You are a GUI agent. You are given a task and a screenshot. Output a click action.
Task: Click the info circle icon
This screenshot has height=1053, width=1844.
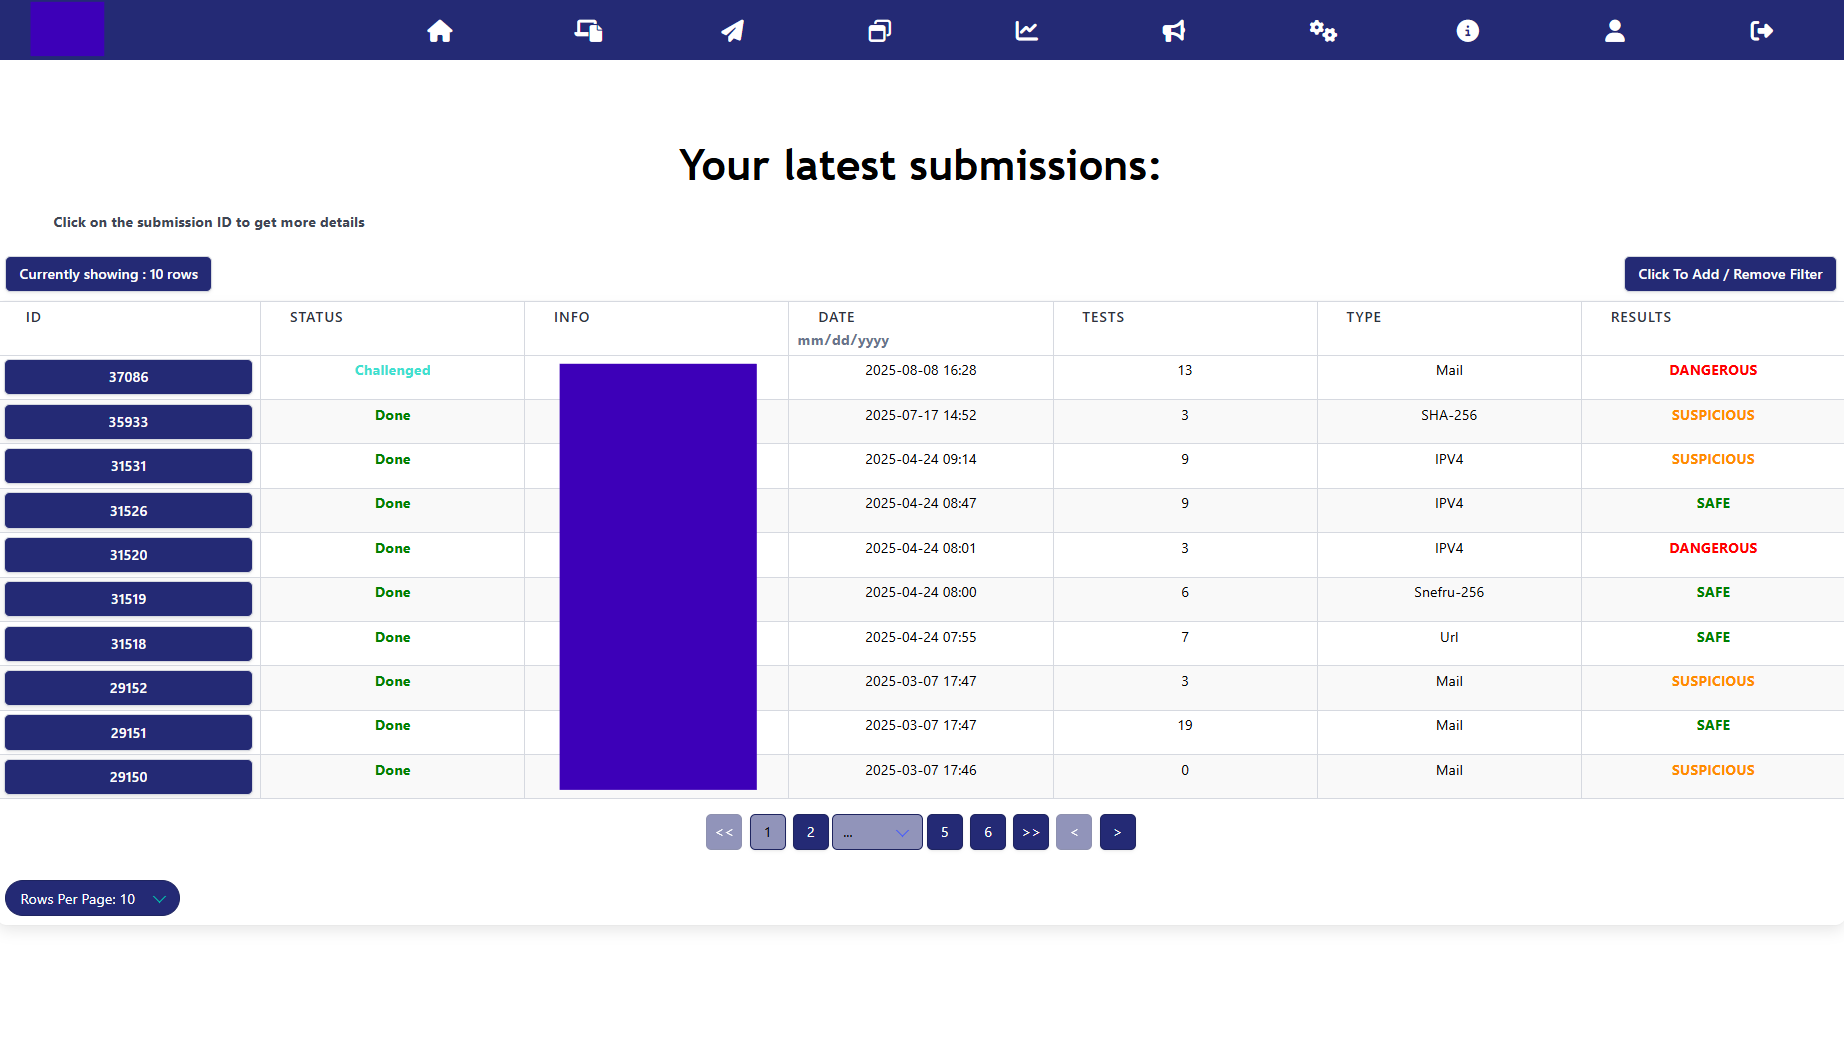pos(1468,31)
